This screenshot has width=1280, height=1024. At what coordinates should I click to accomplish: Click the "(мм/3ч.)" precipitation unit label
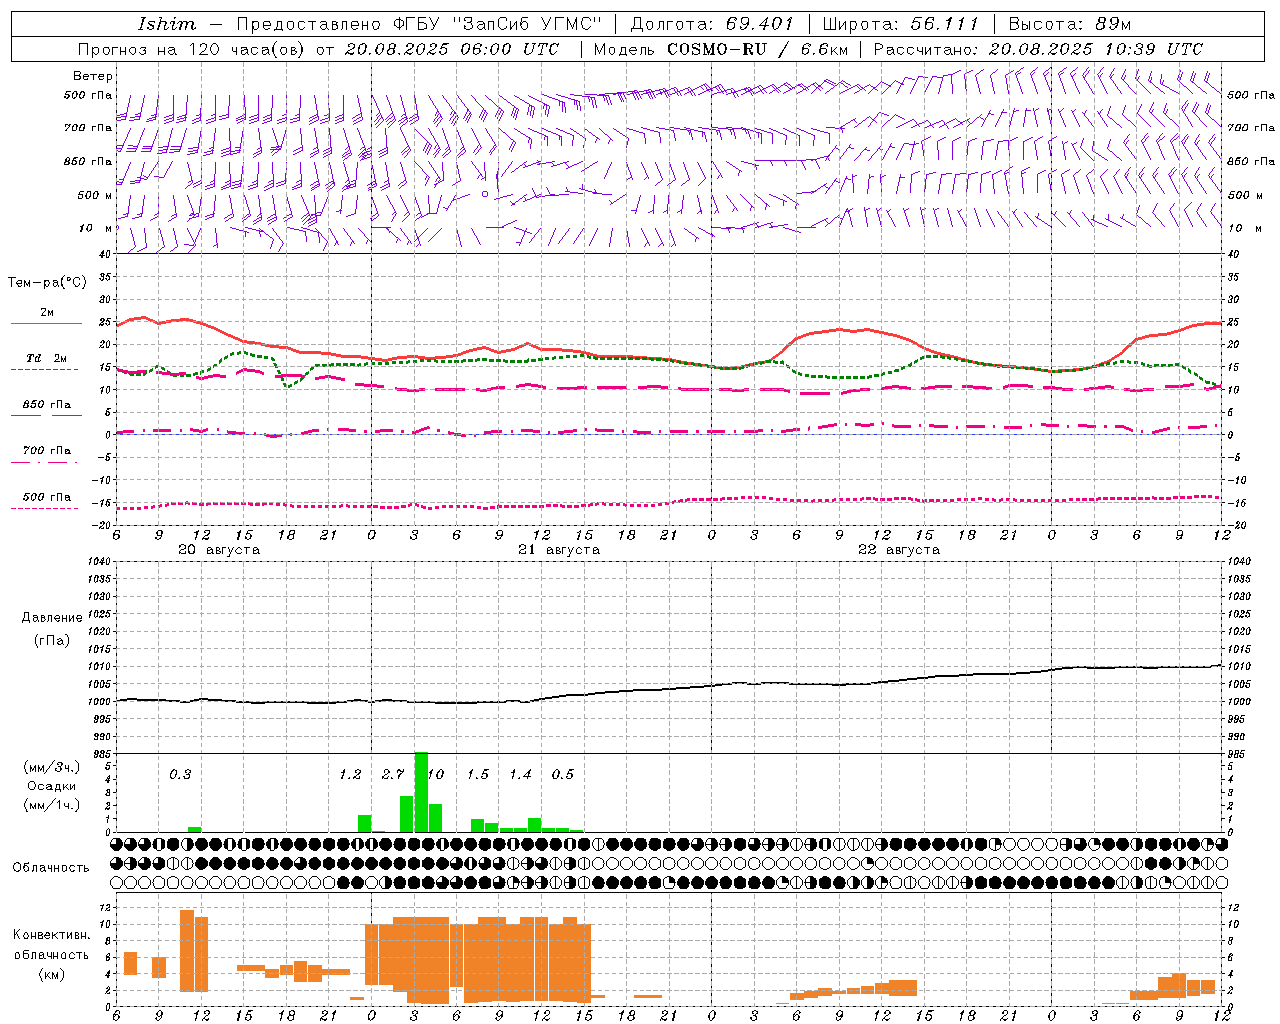pyautogui.click(x=52, y=767)
